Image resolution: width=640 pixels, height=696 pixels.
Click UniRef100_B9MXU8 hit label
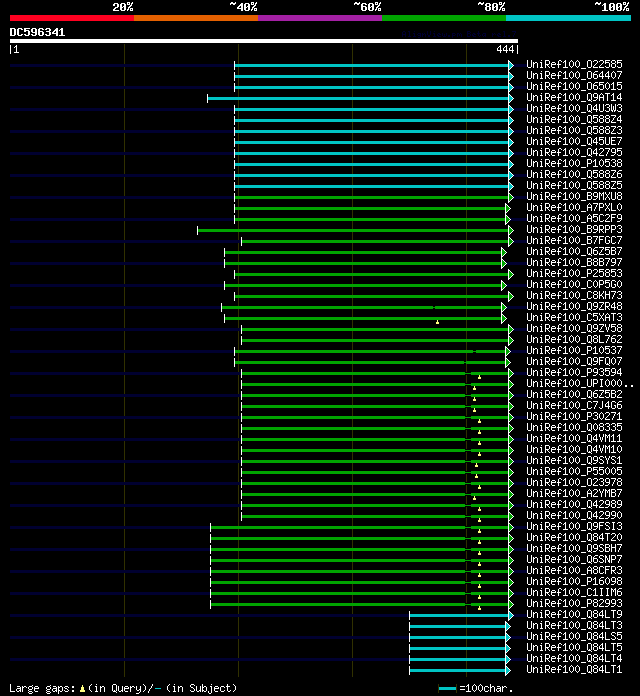tap(574, 197)
